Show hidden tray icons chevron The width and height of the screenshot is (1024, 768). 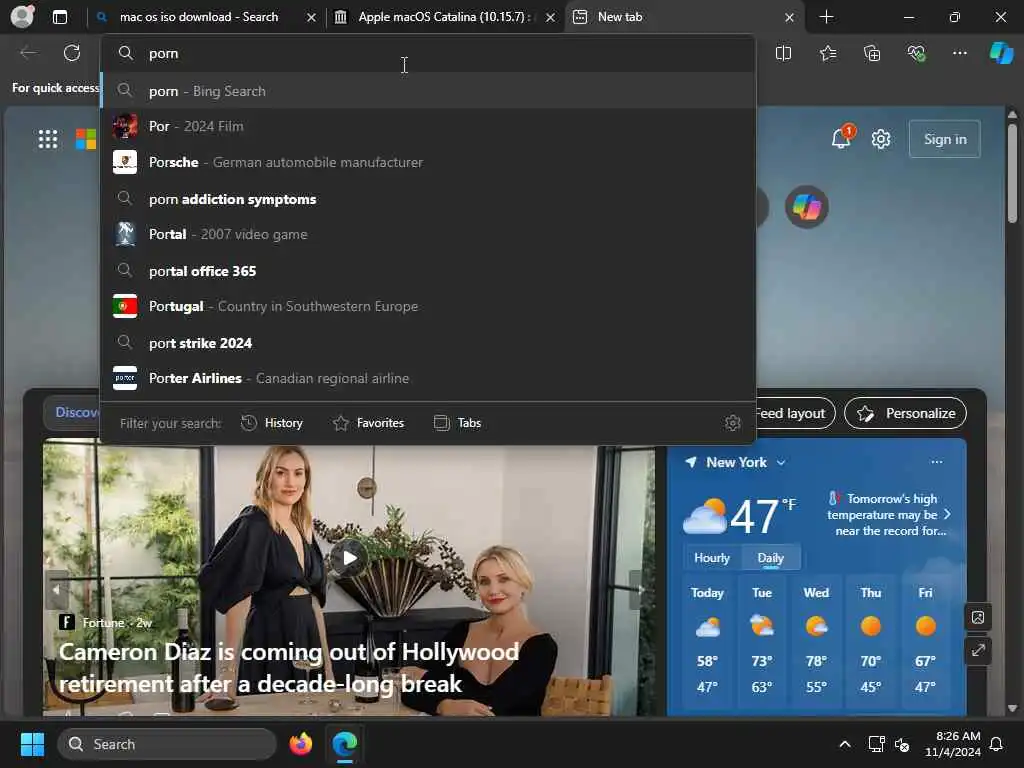(x=844, y=744)
